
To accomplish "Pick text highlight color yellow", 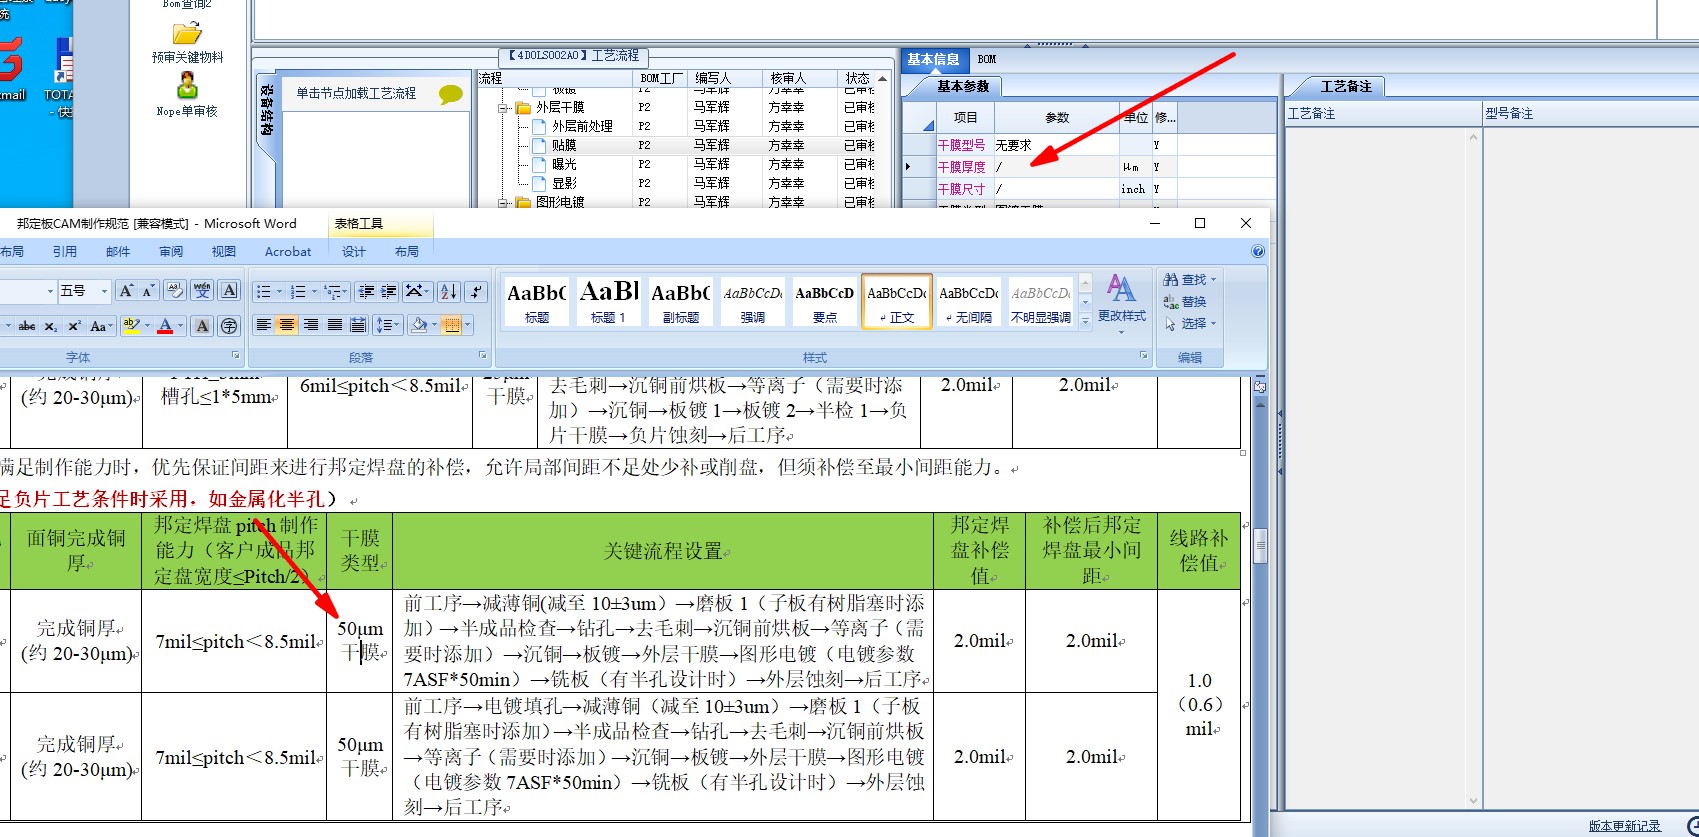I will point(132,326).
